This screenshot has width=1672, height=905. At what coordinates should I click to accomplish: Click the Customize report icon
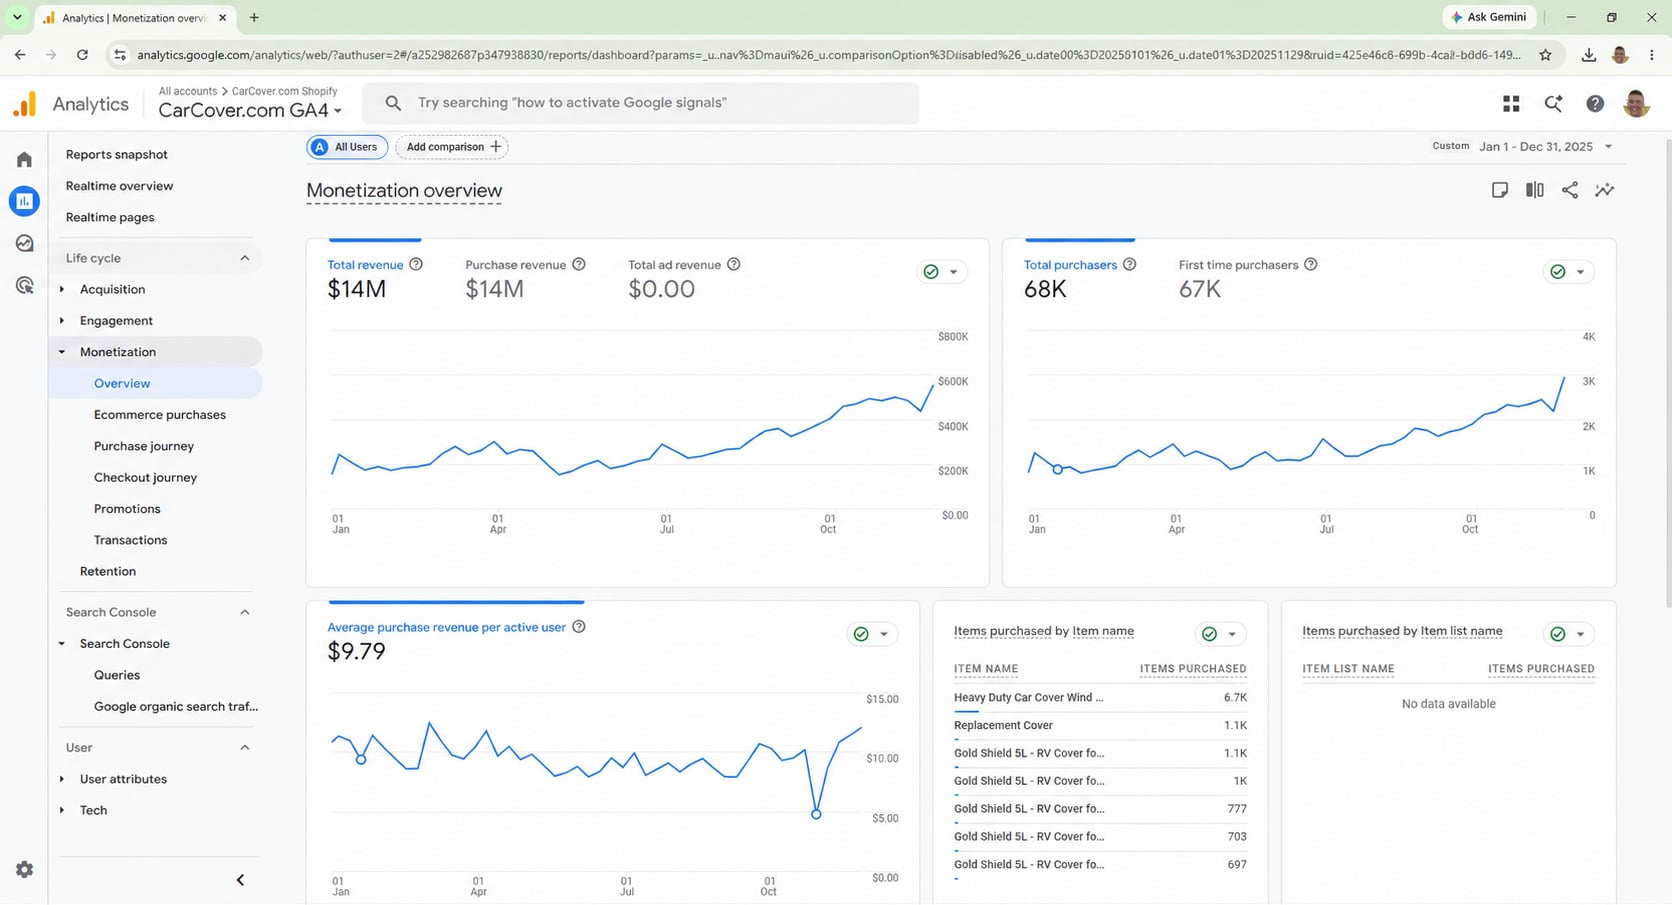(1499, 190)
